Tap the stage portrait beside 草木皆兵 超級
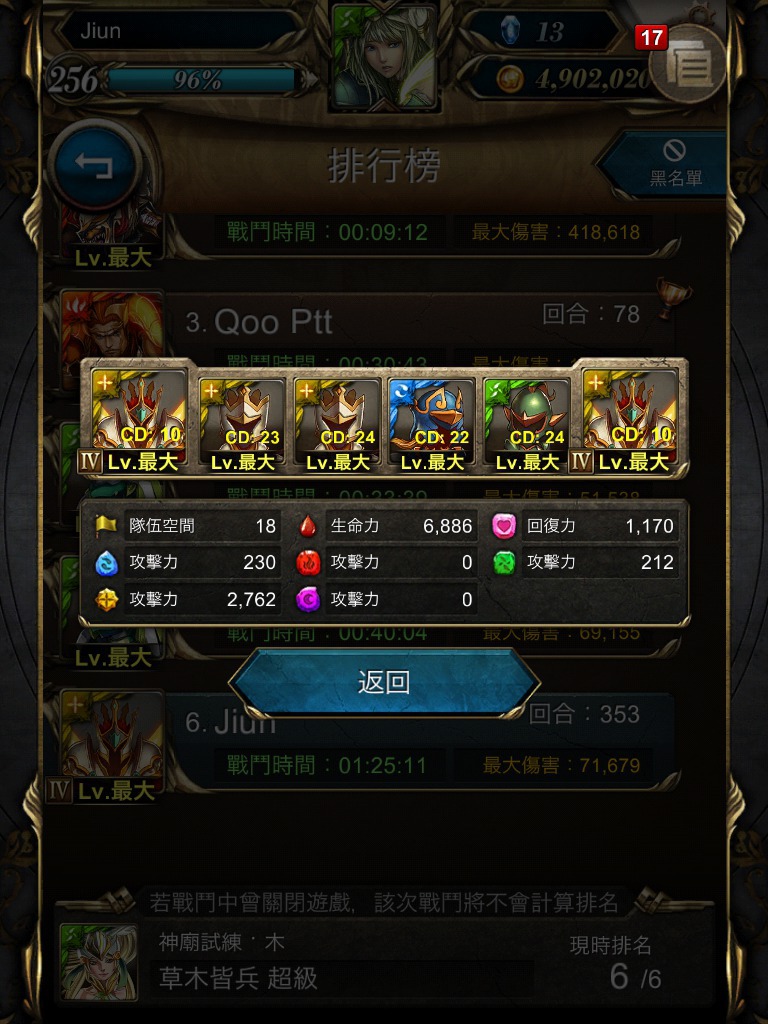 (99, 962)
